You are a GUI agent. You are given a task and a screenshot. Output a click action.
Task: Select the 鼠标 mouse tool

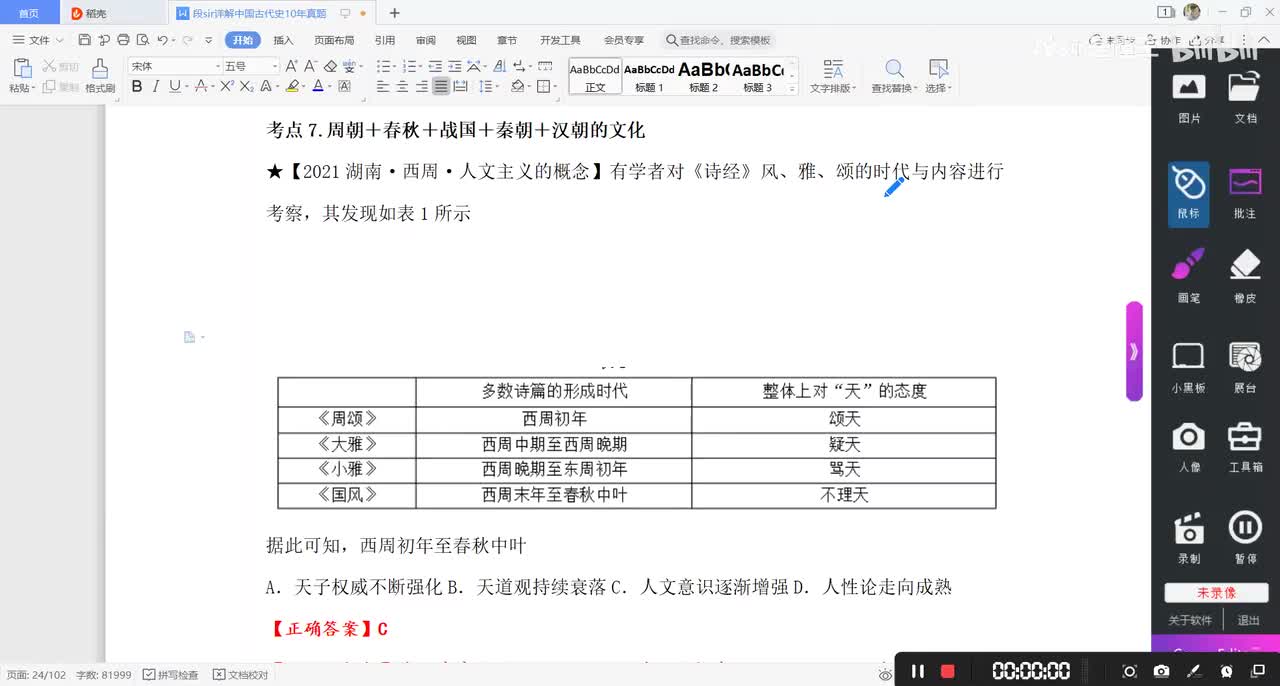click(1188, 194)
